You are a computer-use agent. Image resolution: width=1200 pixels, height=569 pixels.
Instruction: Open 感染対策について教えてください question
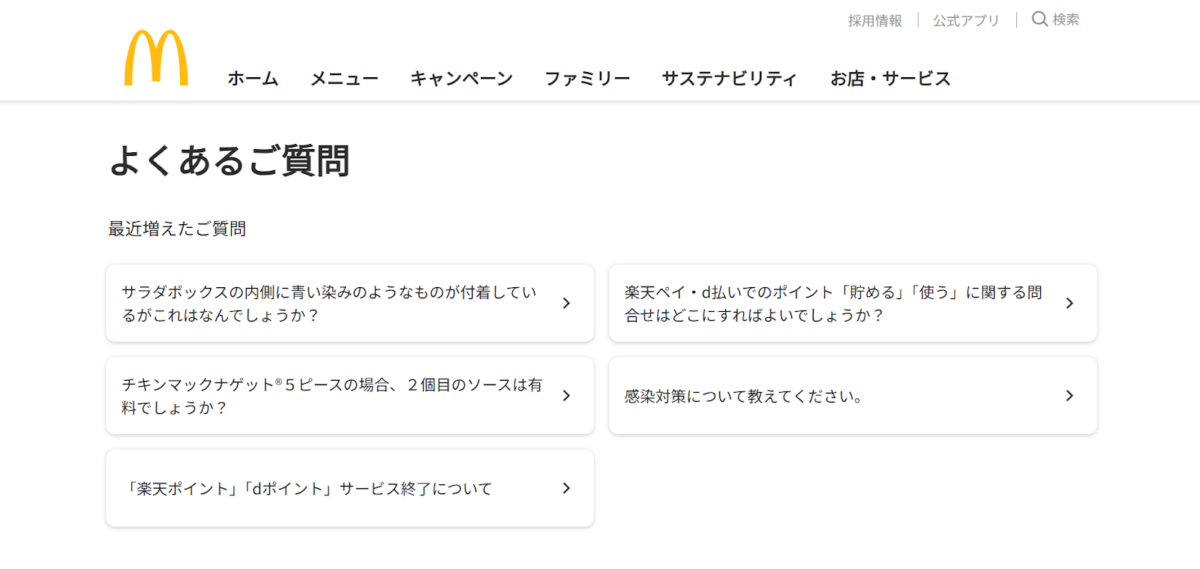(x=853, y=396)
